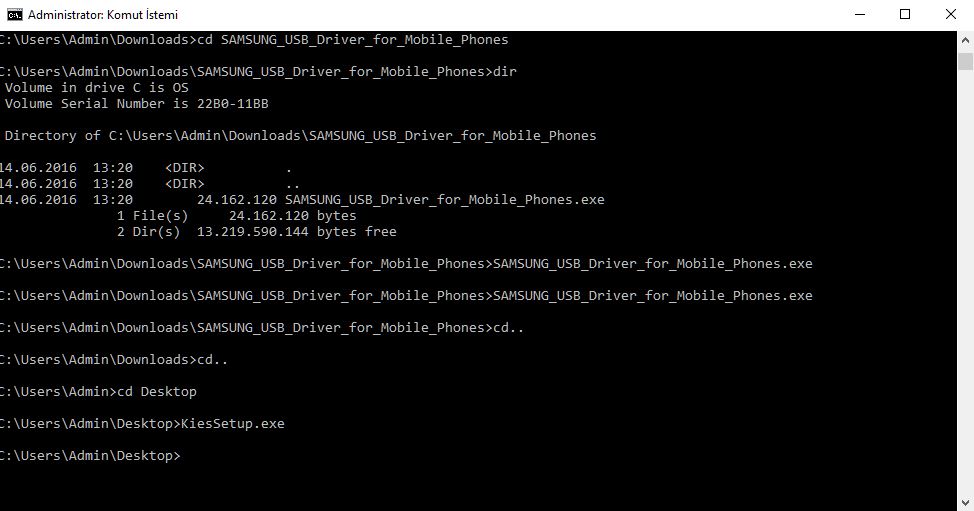
Task: Open the Command Prompt system menu icon
Action: tap(14, 14)
